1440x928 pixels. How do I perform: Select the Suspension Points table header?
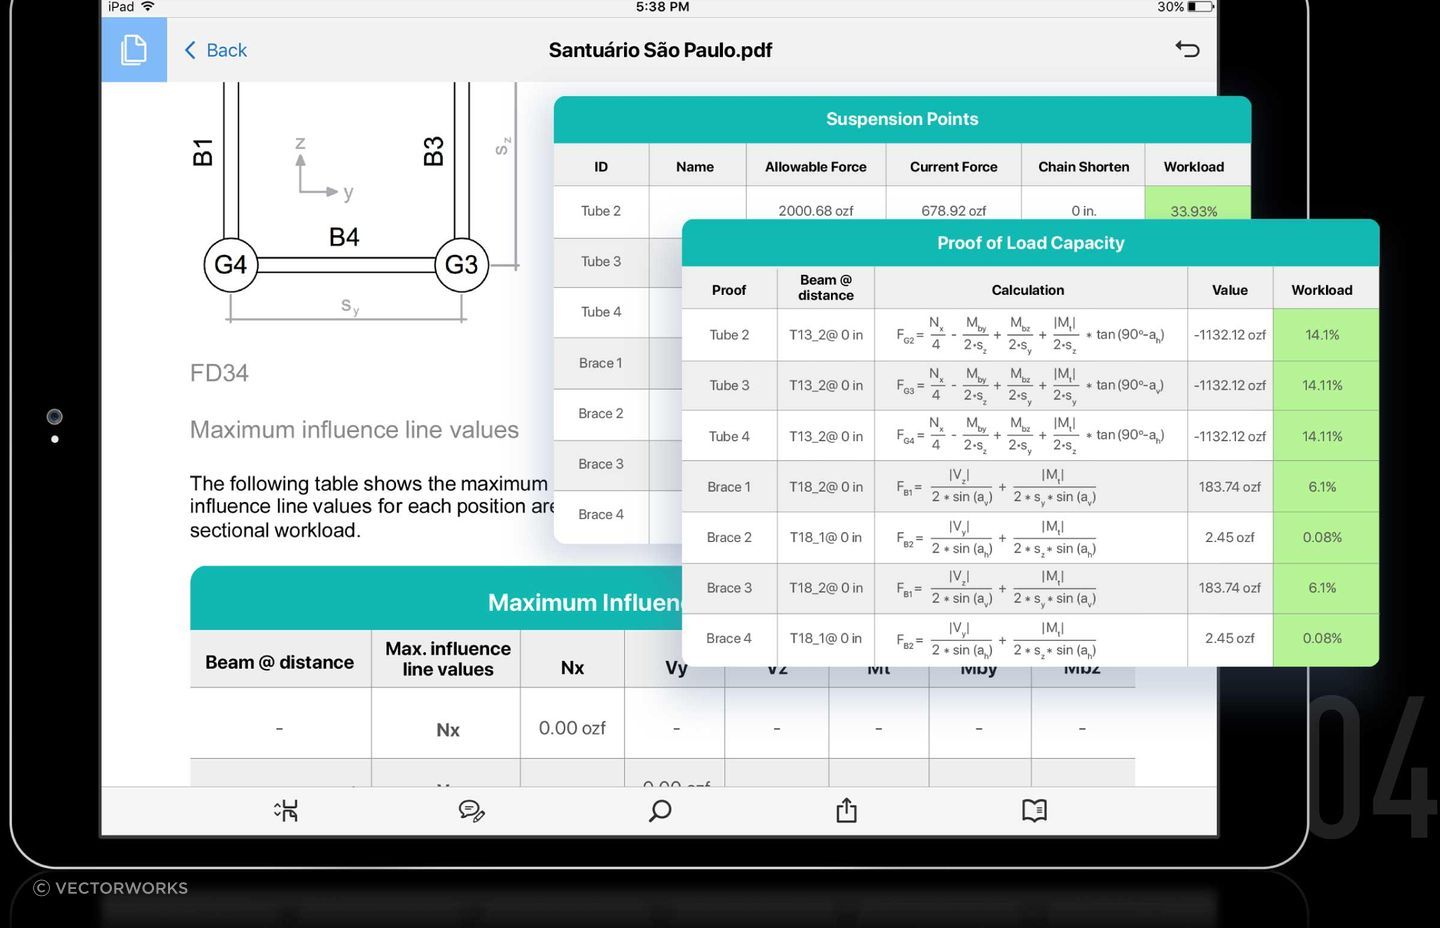(x=901, y=119)
